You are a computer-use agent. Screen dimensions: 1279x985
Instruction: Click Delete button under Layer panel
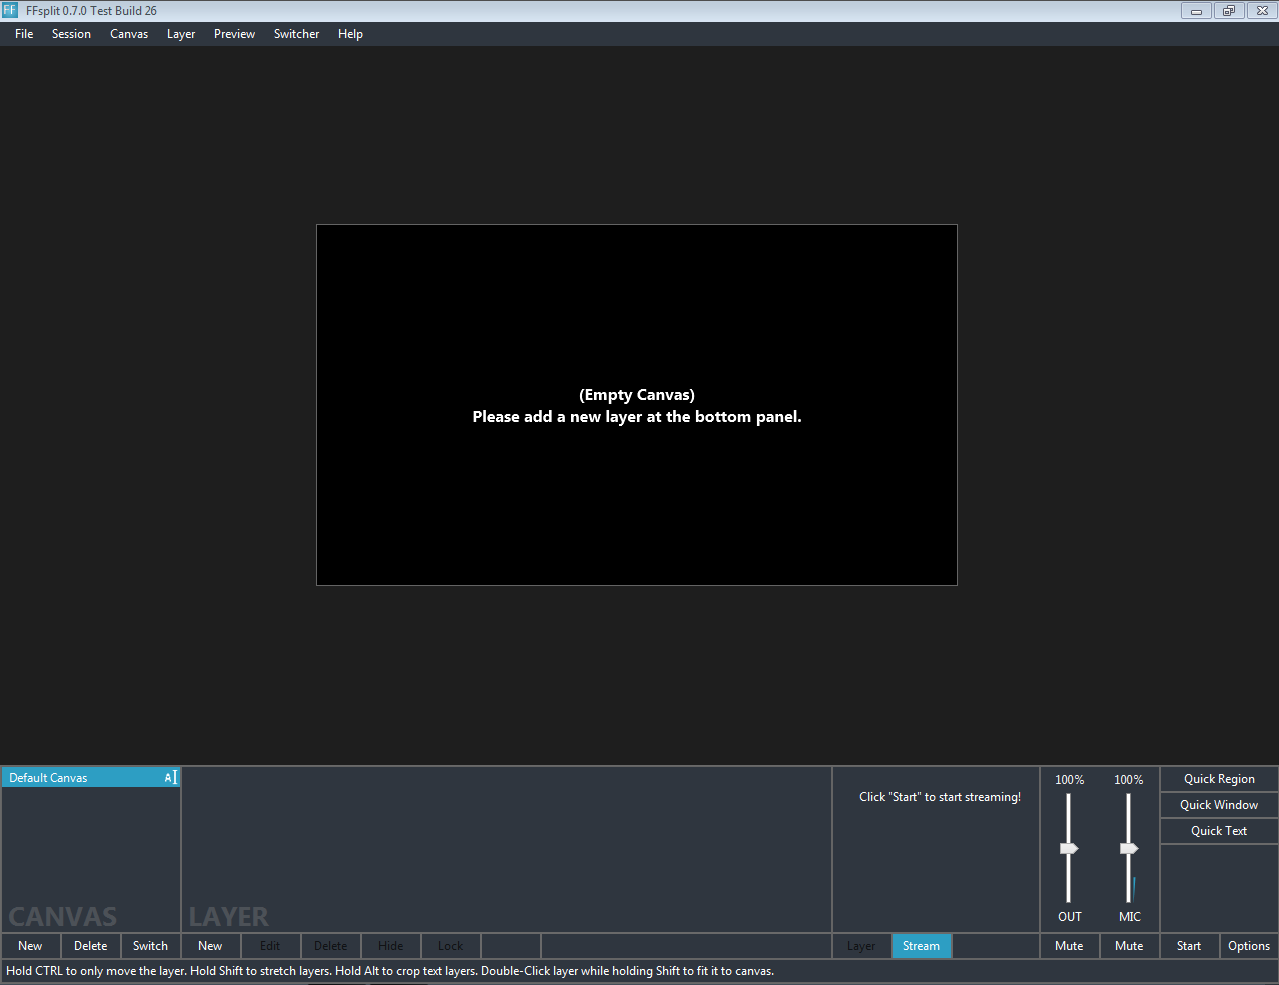330,946
